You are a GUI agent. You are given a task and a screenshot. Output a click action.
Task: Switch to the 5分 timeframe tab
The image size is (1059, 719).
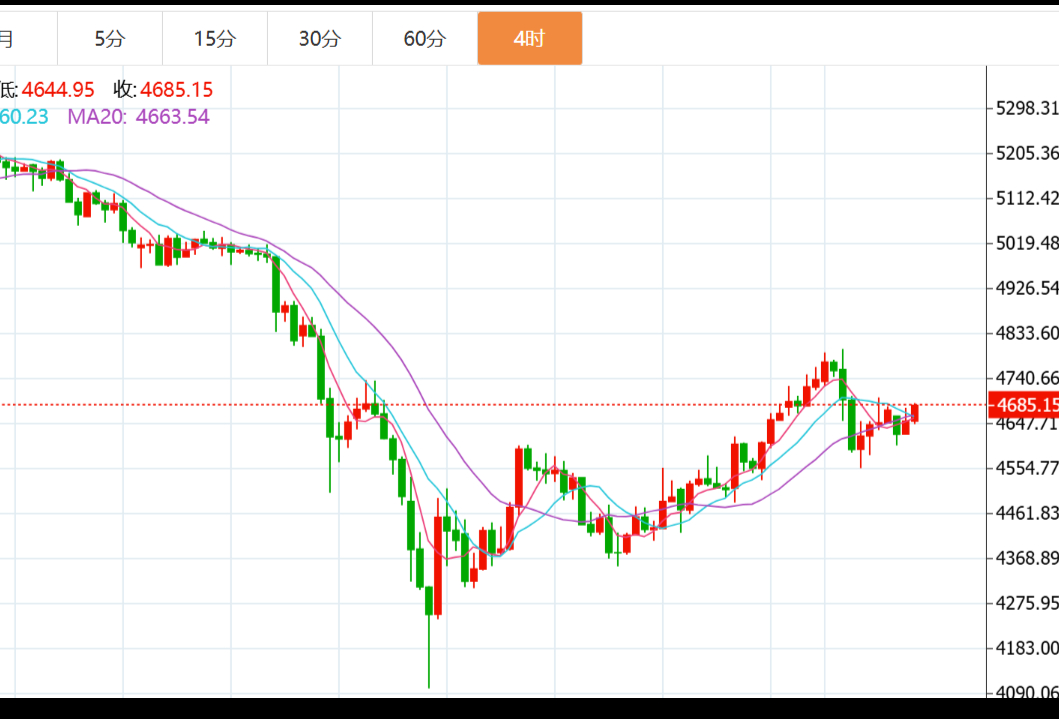(x=110, y=39)
